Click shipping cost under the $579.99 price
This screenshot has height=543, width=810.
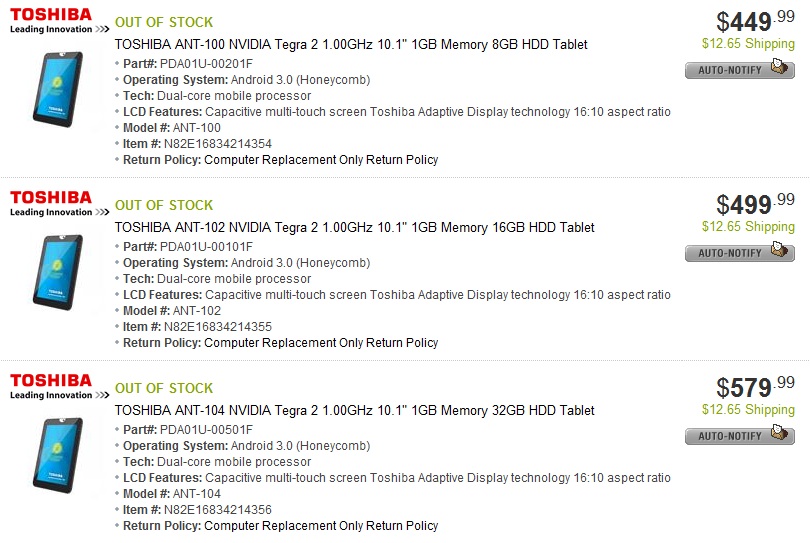tap(748, 409)
